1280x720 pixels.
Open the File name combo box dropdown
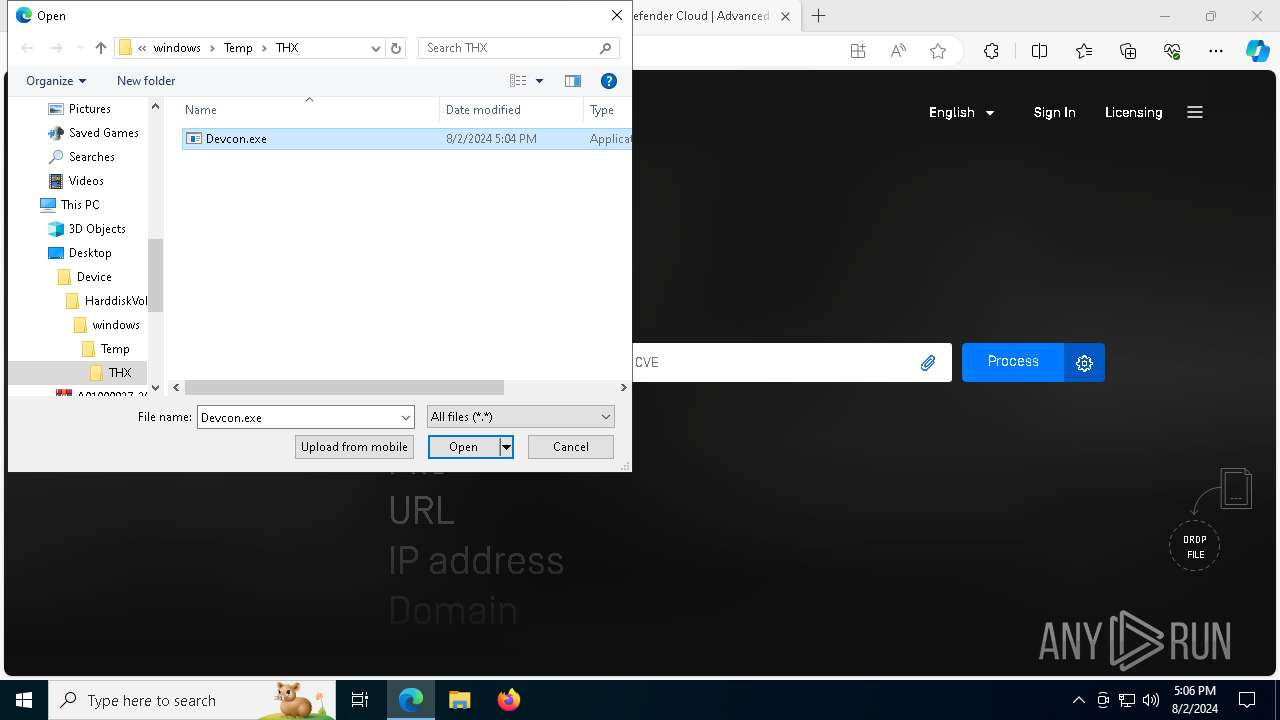pyautogui.click(x=406, y=417)
